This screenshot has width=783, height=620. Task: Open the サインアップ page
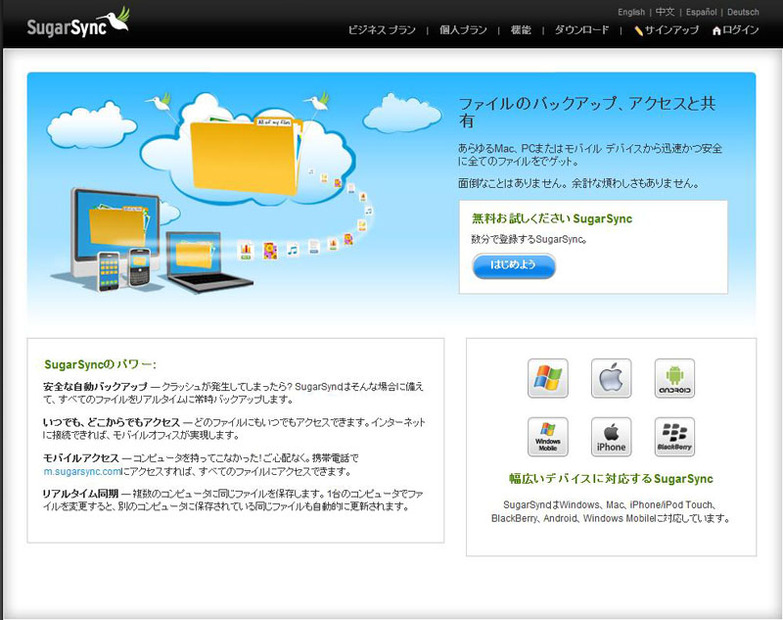[672, 30]
